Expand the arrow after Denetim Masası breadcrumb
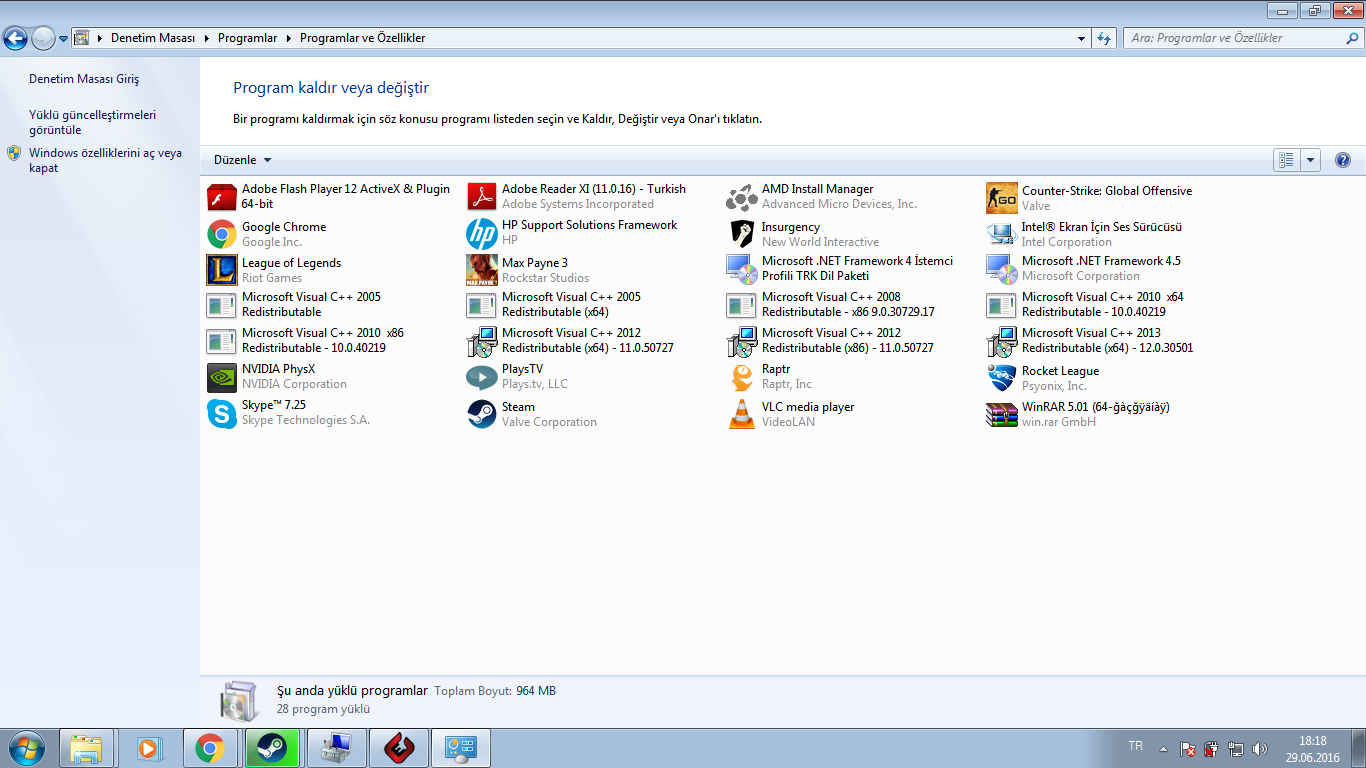 click(x=206, y=38)
